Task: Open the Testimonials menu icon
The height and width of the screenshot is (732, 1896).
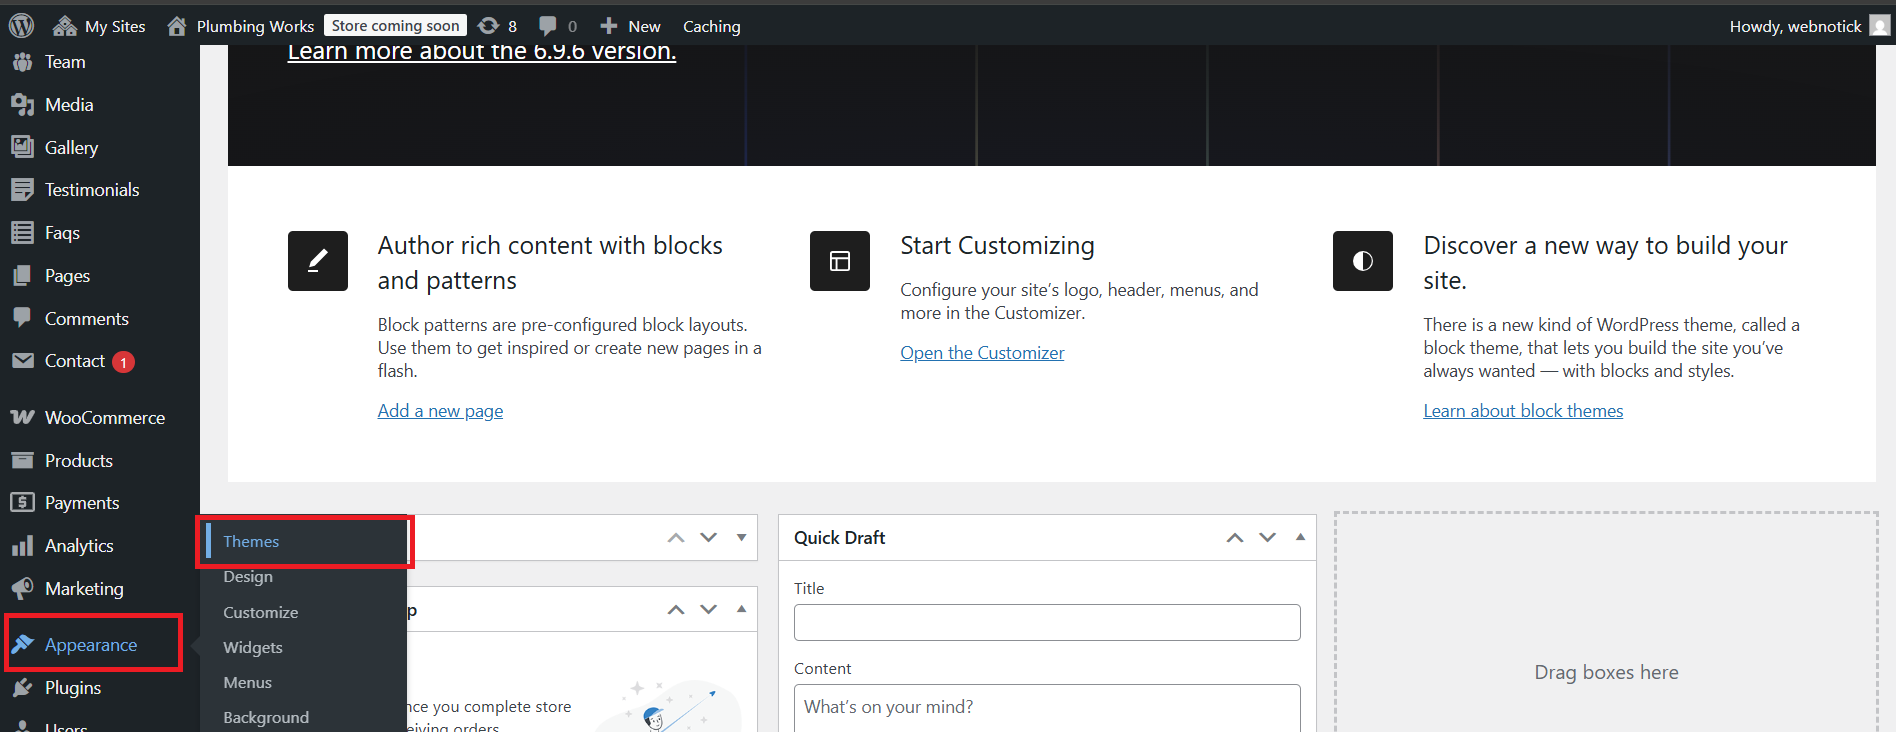Action: click(22, 190)
